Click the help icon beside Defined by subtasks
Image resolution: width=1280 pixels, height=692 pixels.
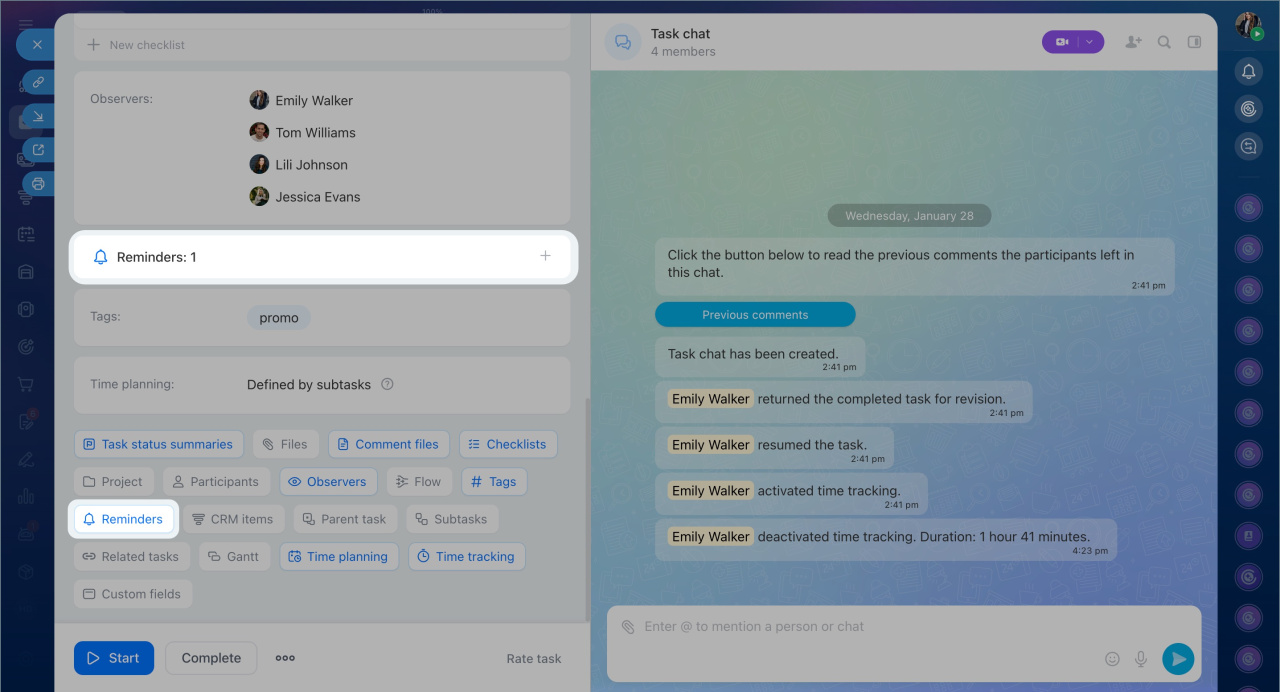pyautogui.click(x=388, y=384)
